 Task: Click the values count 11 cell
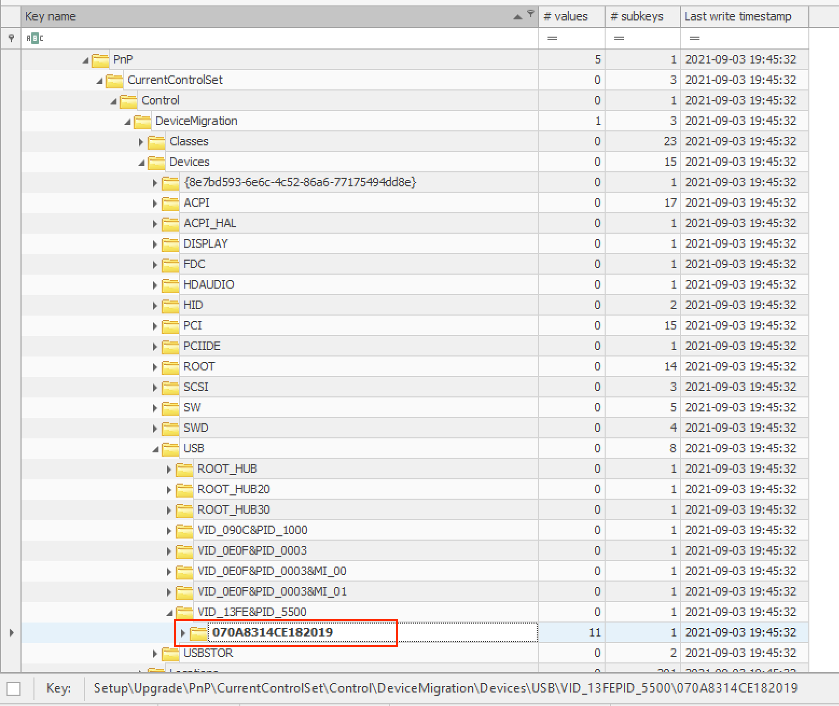click(571, 633)
